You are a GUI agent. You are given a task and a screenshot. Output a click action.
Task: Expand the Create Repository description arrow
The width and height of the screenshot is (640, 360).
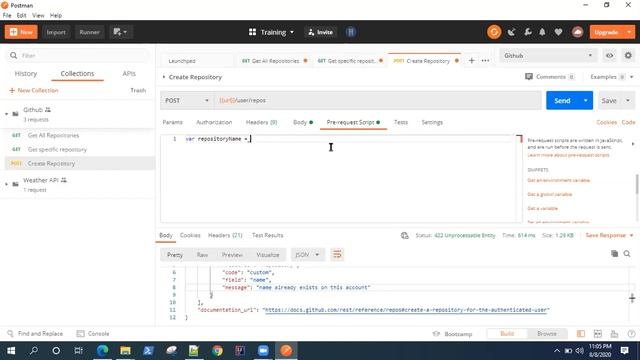coord(164,77)
